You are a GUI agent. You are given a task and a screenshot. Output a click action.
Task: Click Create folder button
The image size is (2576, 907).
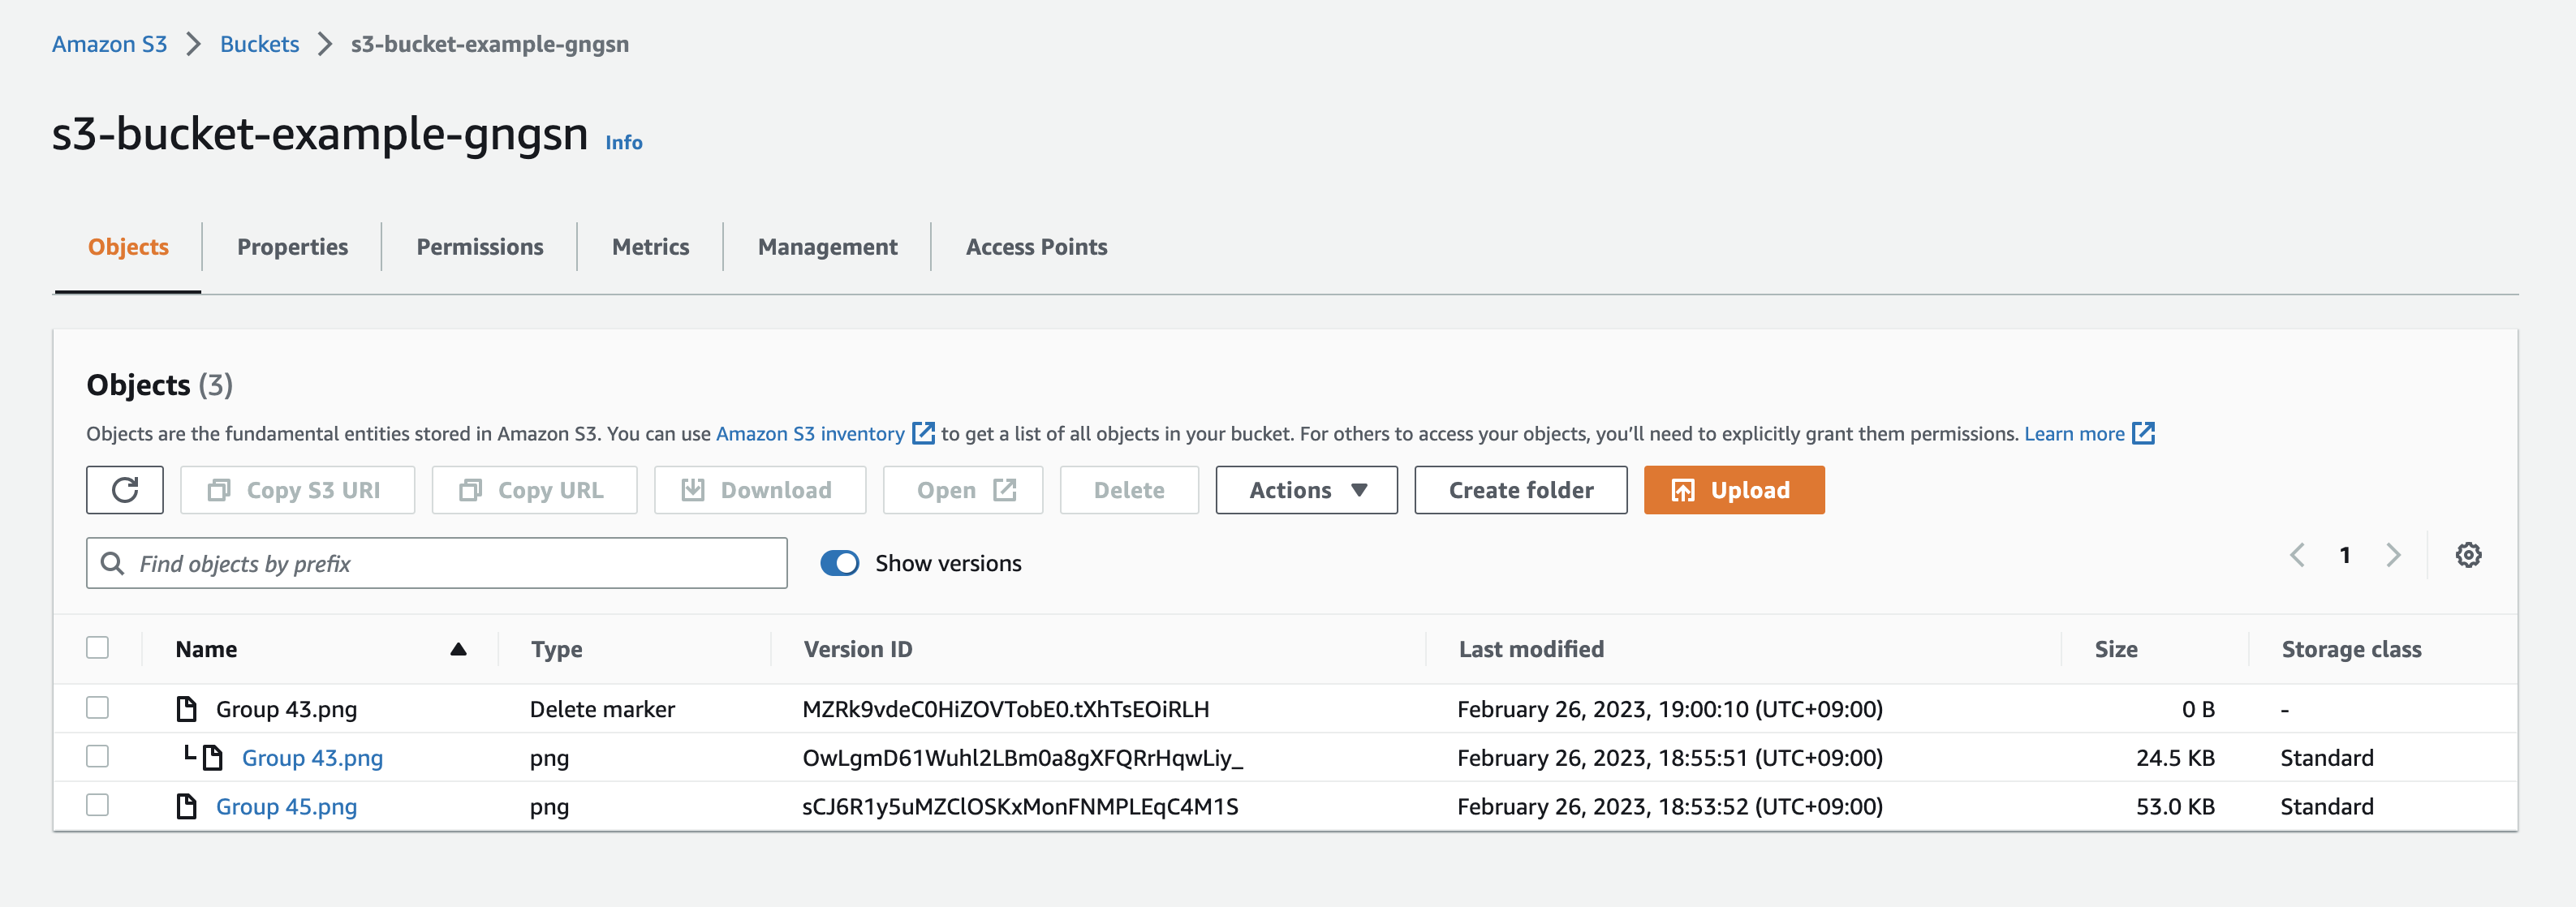pyautogui.click(x=1520, y=490)
